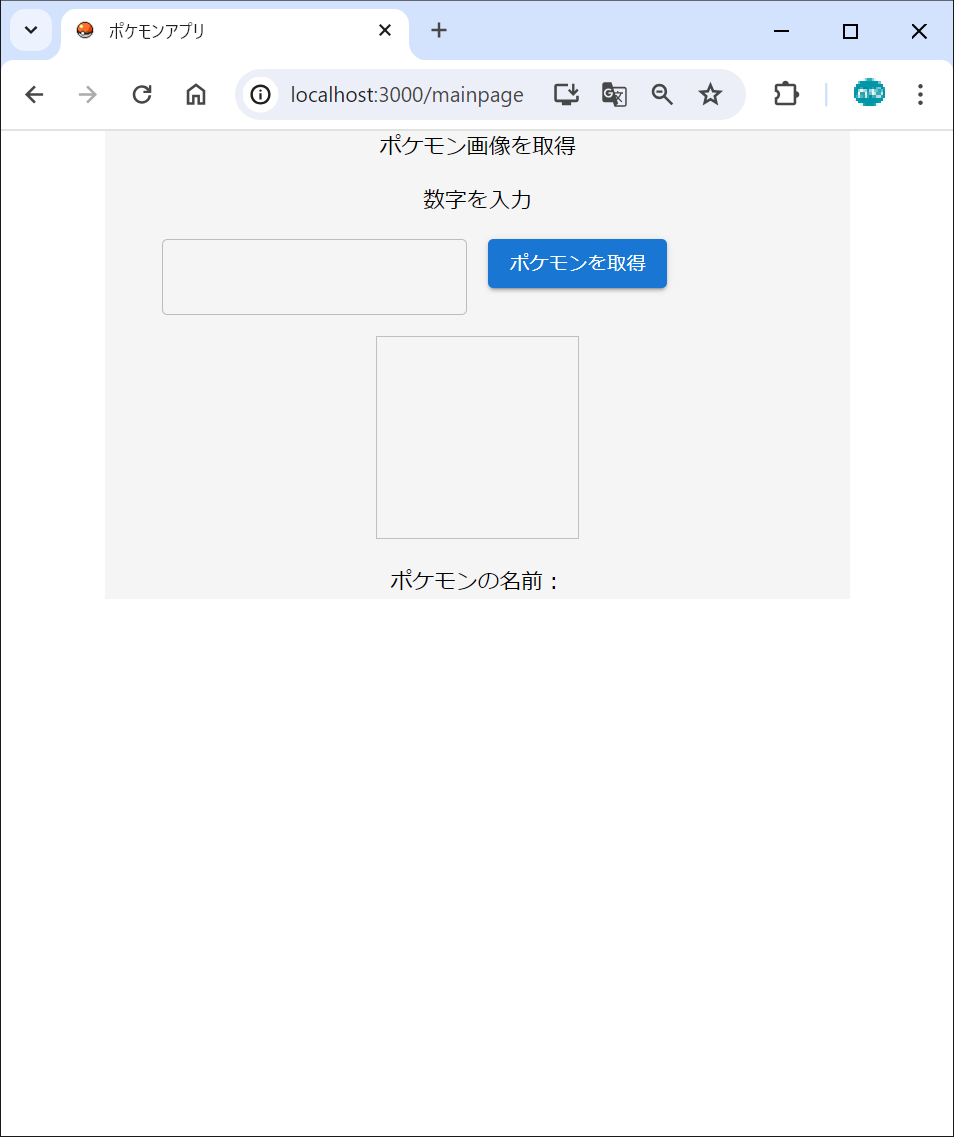Click the ポケモンを取得 button
Image resolution: width=954 pixels, height=1137 pixels.
[577, 263]
